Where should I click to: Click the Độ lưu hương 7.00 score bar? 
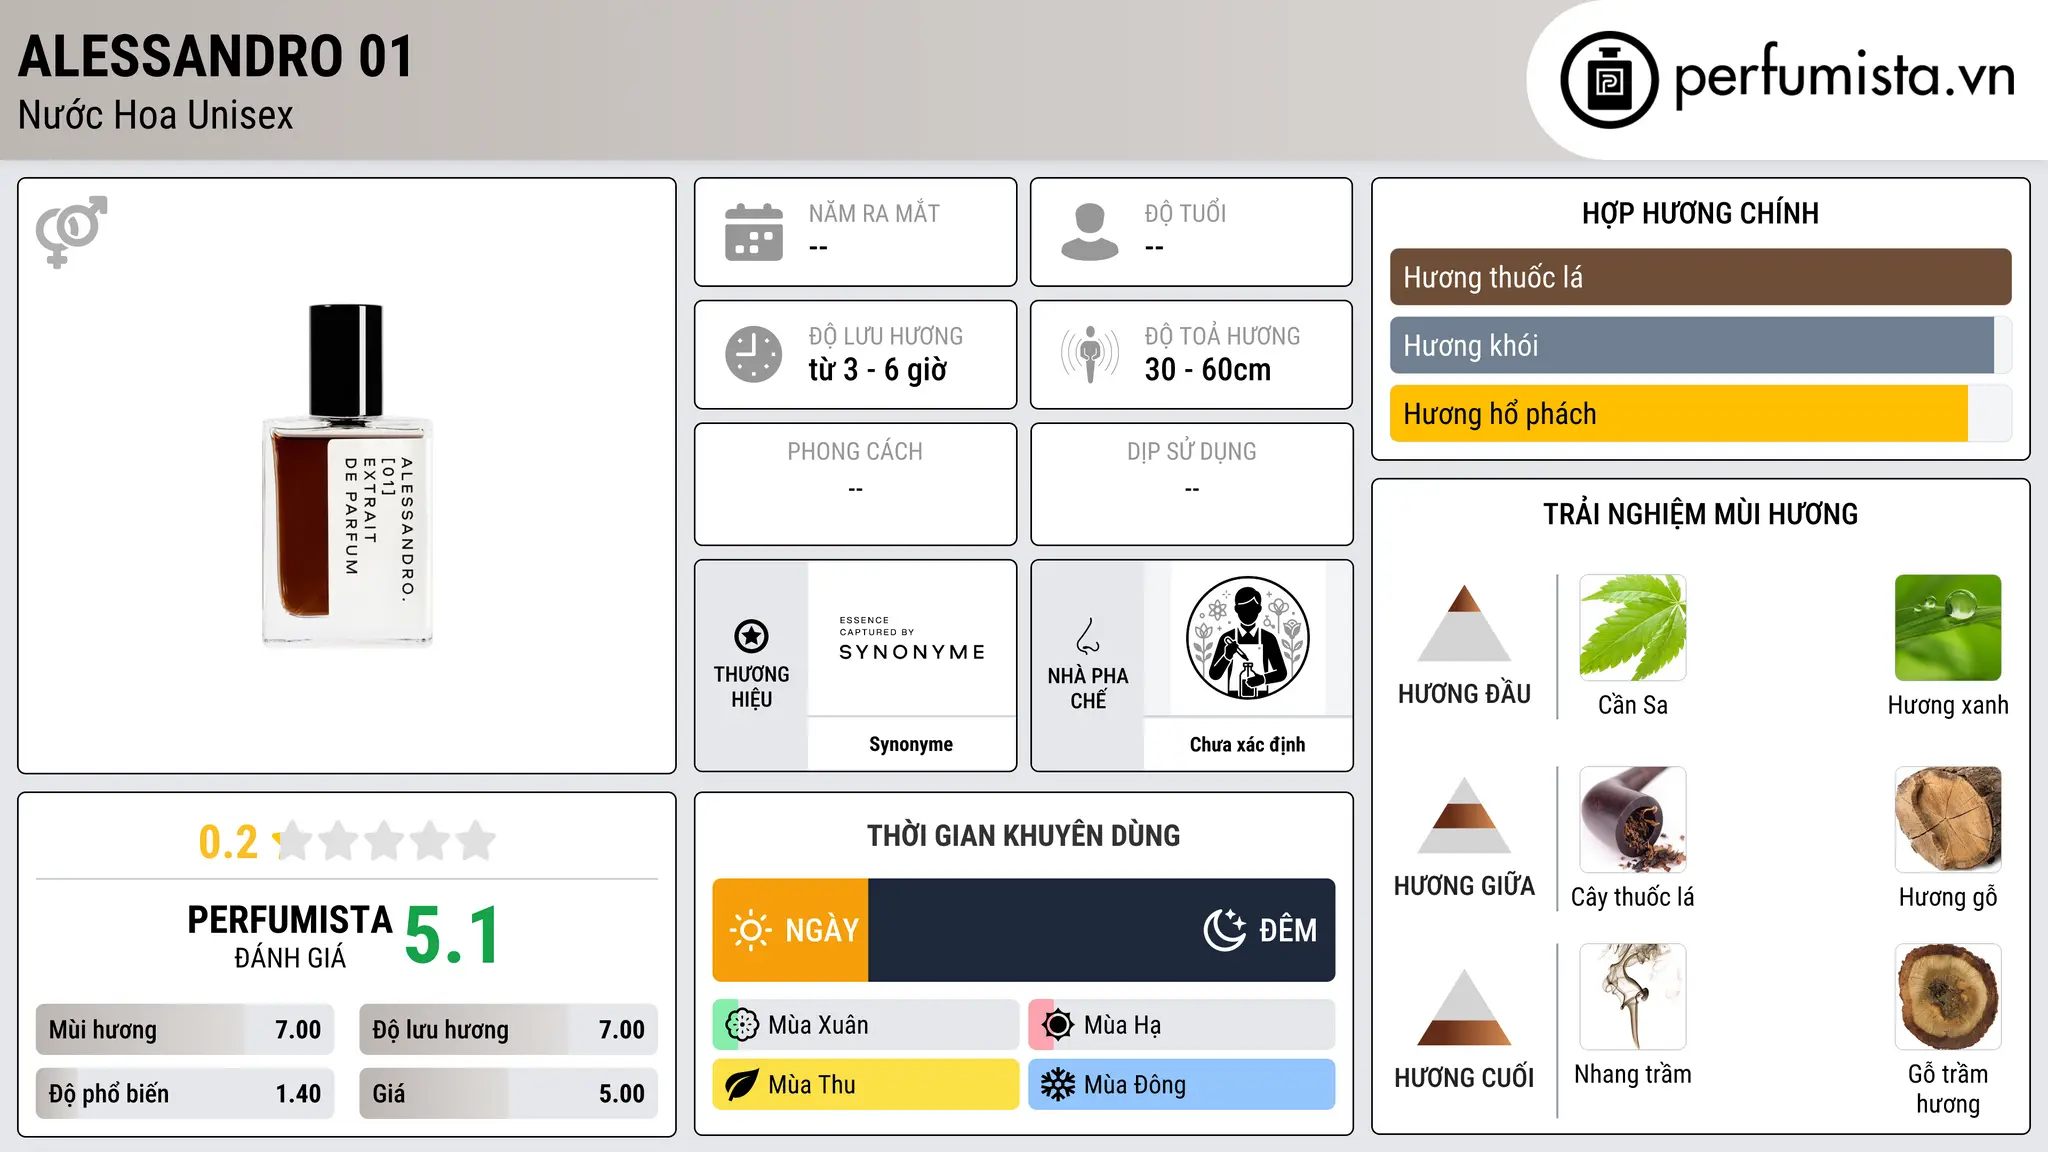508,1030
